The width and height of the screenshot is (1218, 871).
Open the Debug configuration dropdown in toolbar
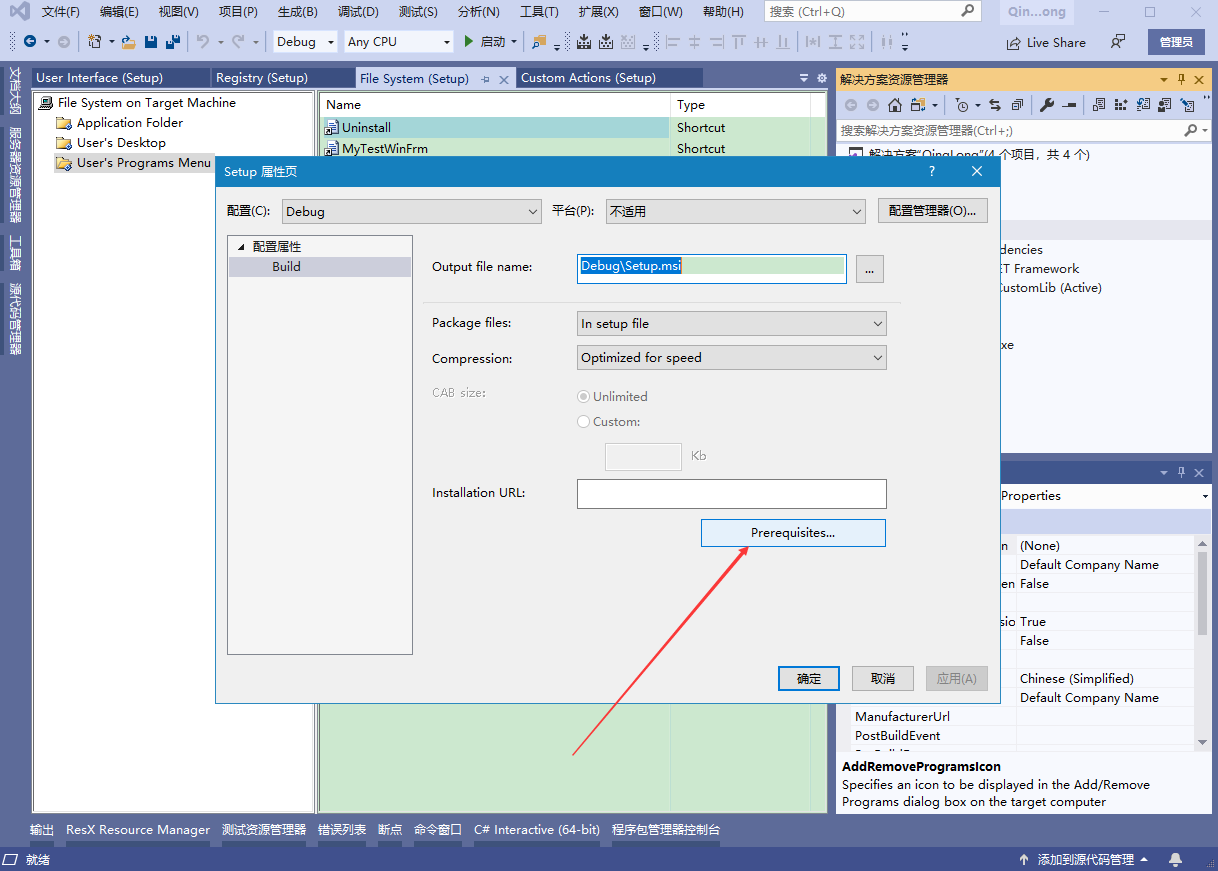[x=305, y=42]
